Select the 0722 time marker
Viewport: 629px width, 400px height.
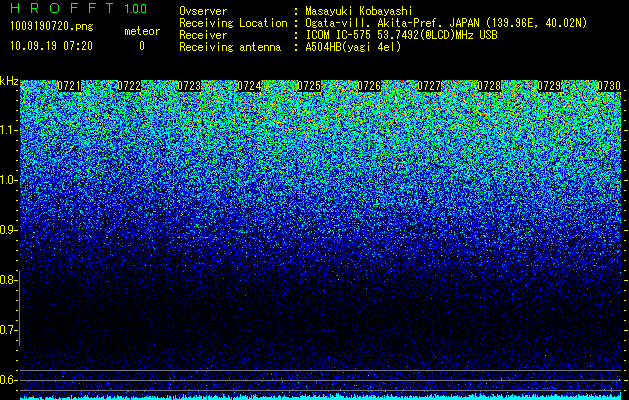129,86
